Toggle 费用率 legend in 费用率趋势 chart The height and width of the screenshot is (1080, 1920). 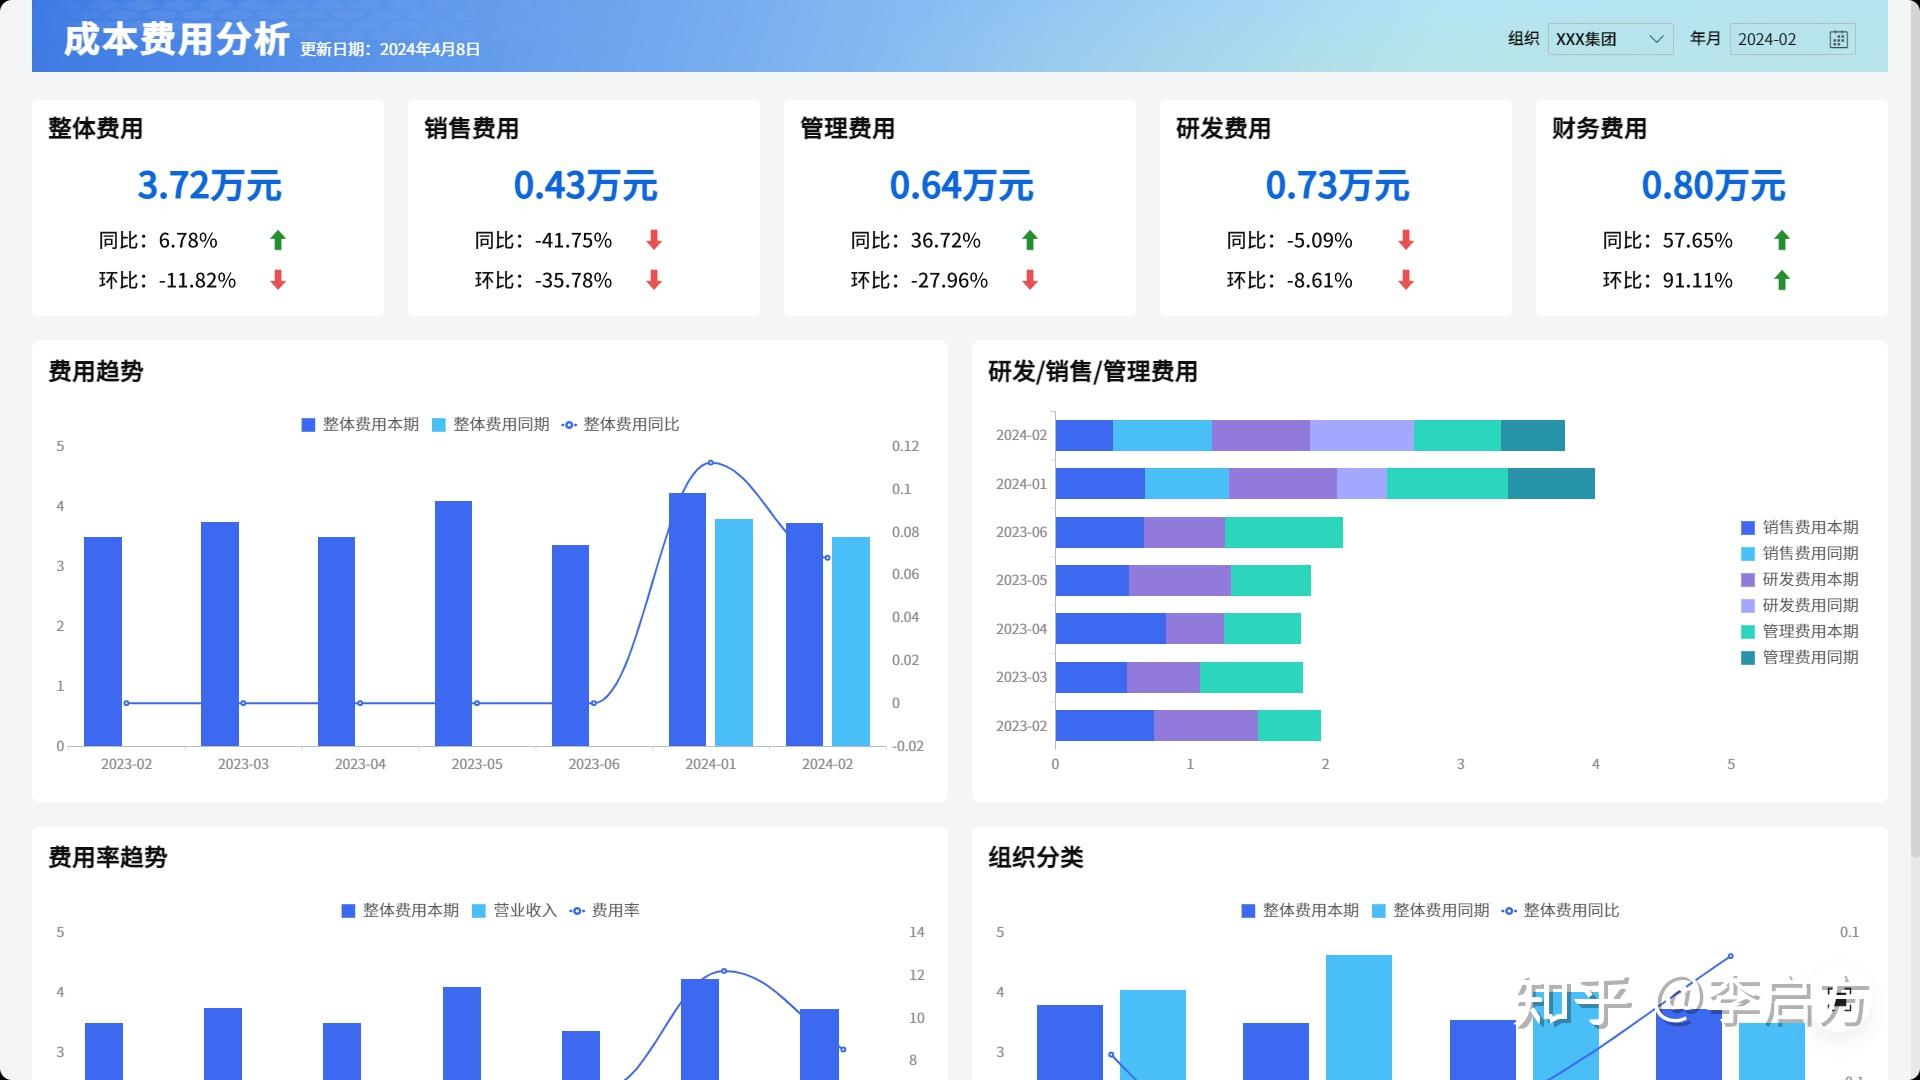604,911
